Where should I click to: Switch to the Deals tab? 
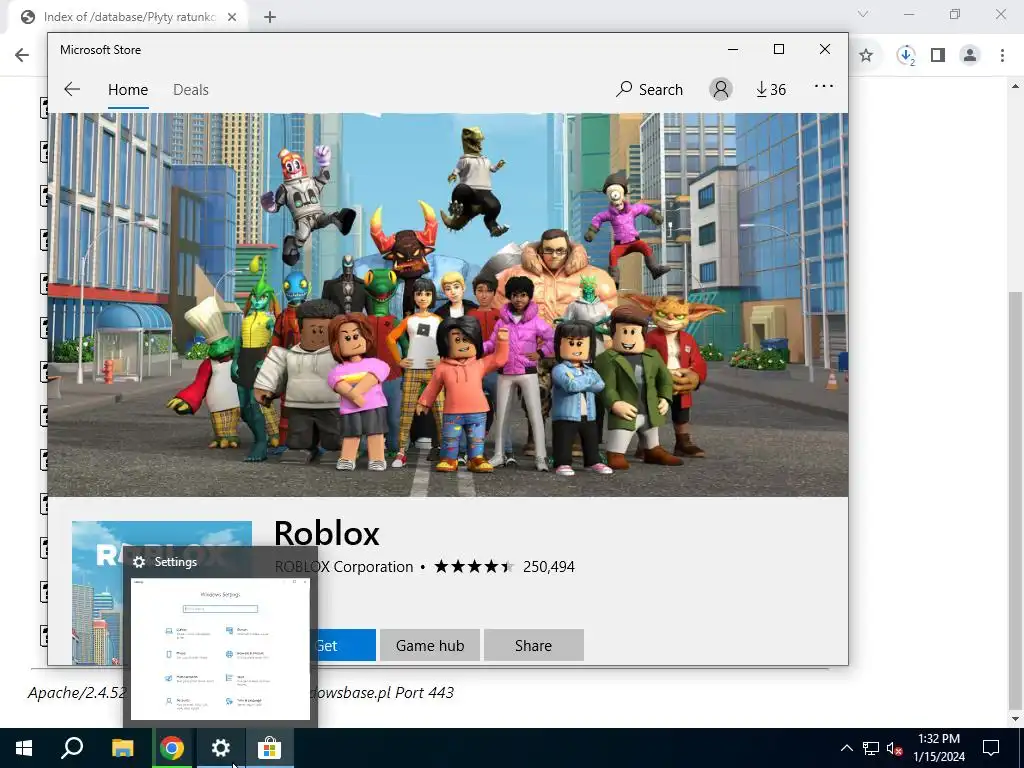tap(191, 89)
